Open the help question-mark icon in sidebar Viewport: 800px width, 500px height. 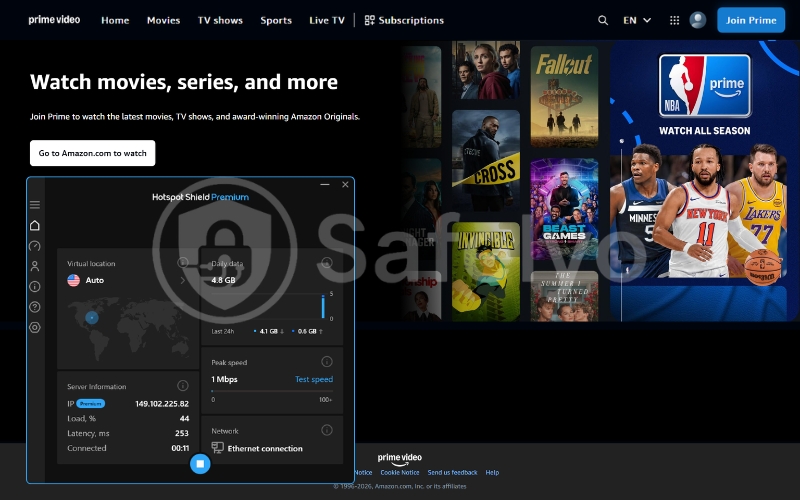click(35, 307)
